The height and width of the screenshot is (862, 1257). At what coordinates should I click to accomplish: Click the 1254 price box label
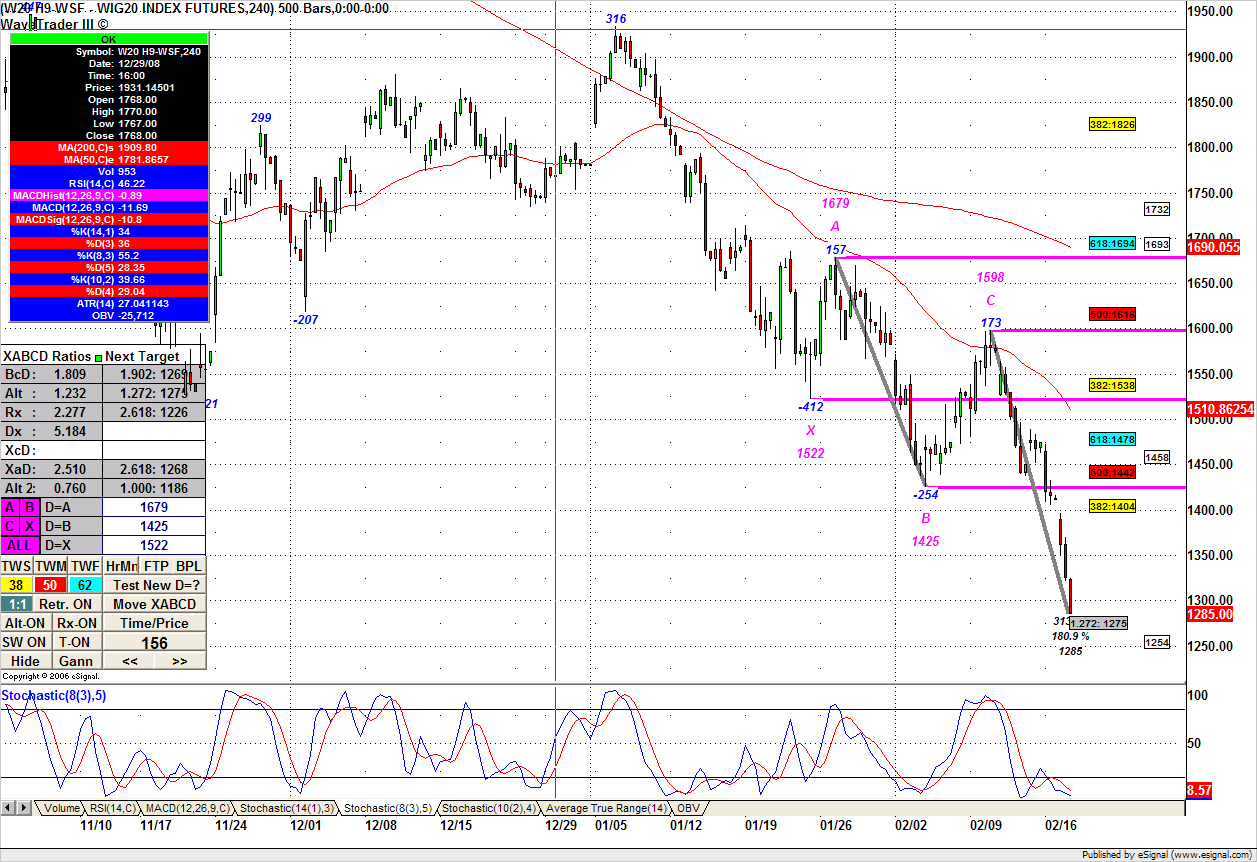tap(1157, 642)
